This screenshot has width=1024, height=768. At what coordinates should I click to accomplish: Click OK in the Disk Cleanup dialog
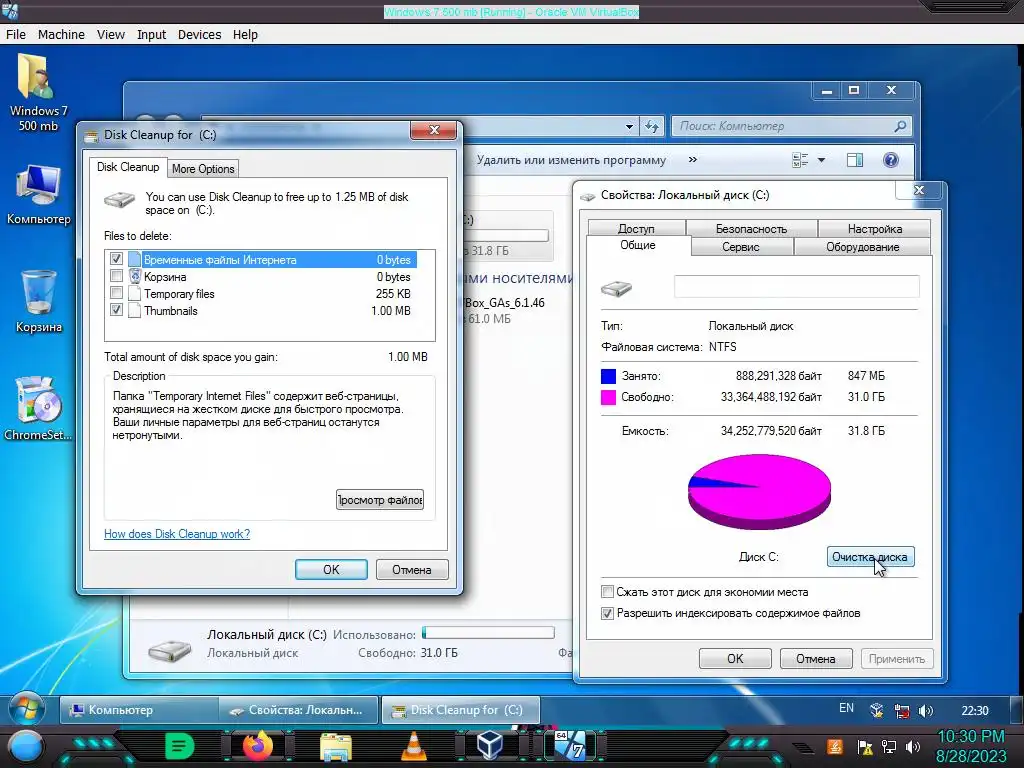point(331,569)
